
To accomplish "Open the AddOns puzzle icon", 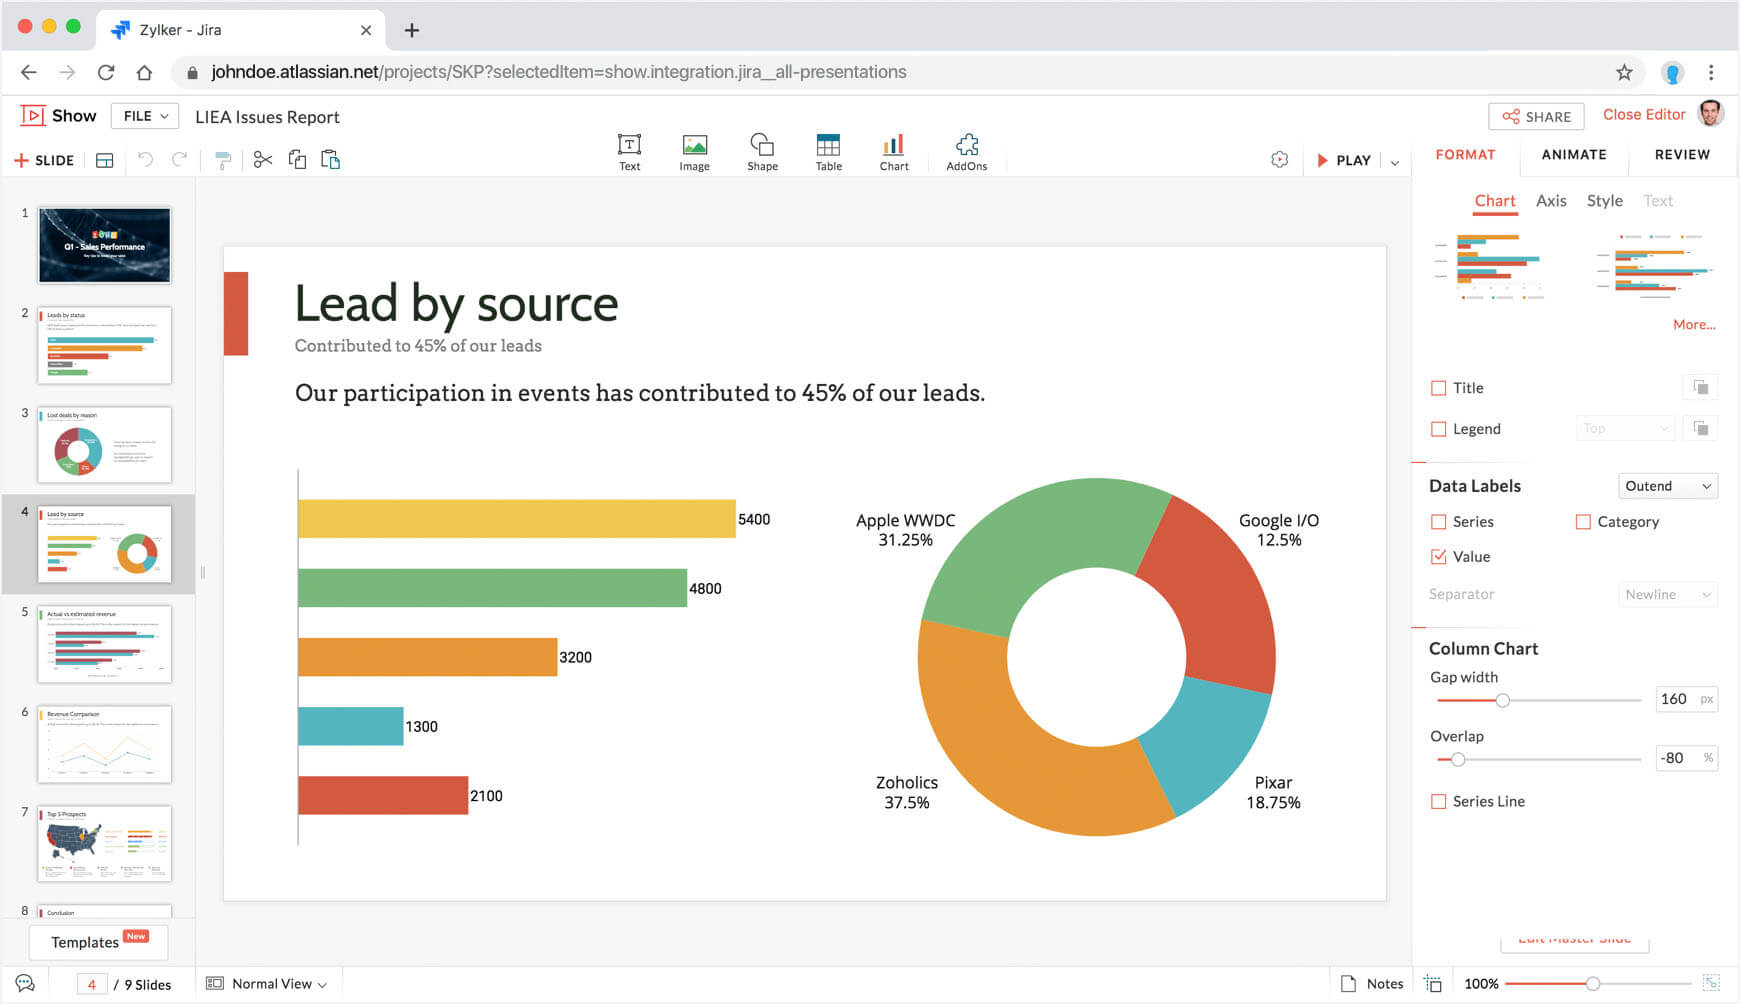I will (x=966, y=152).
